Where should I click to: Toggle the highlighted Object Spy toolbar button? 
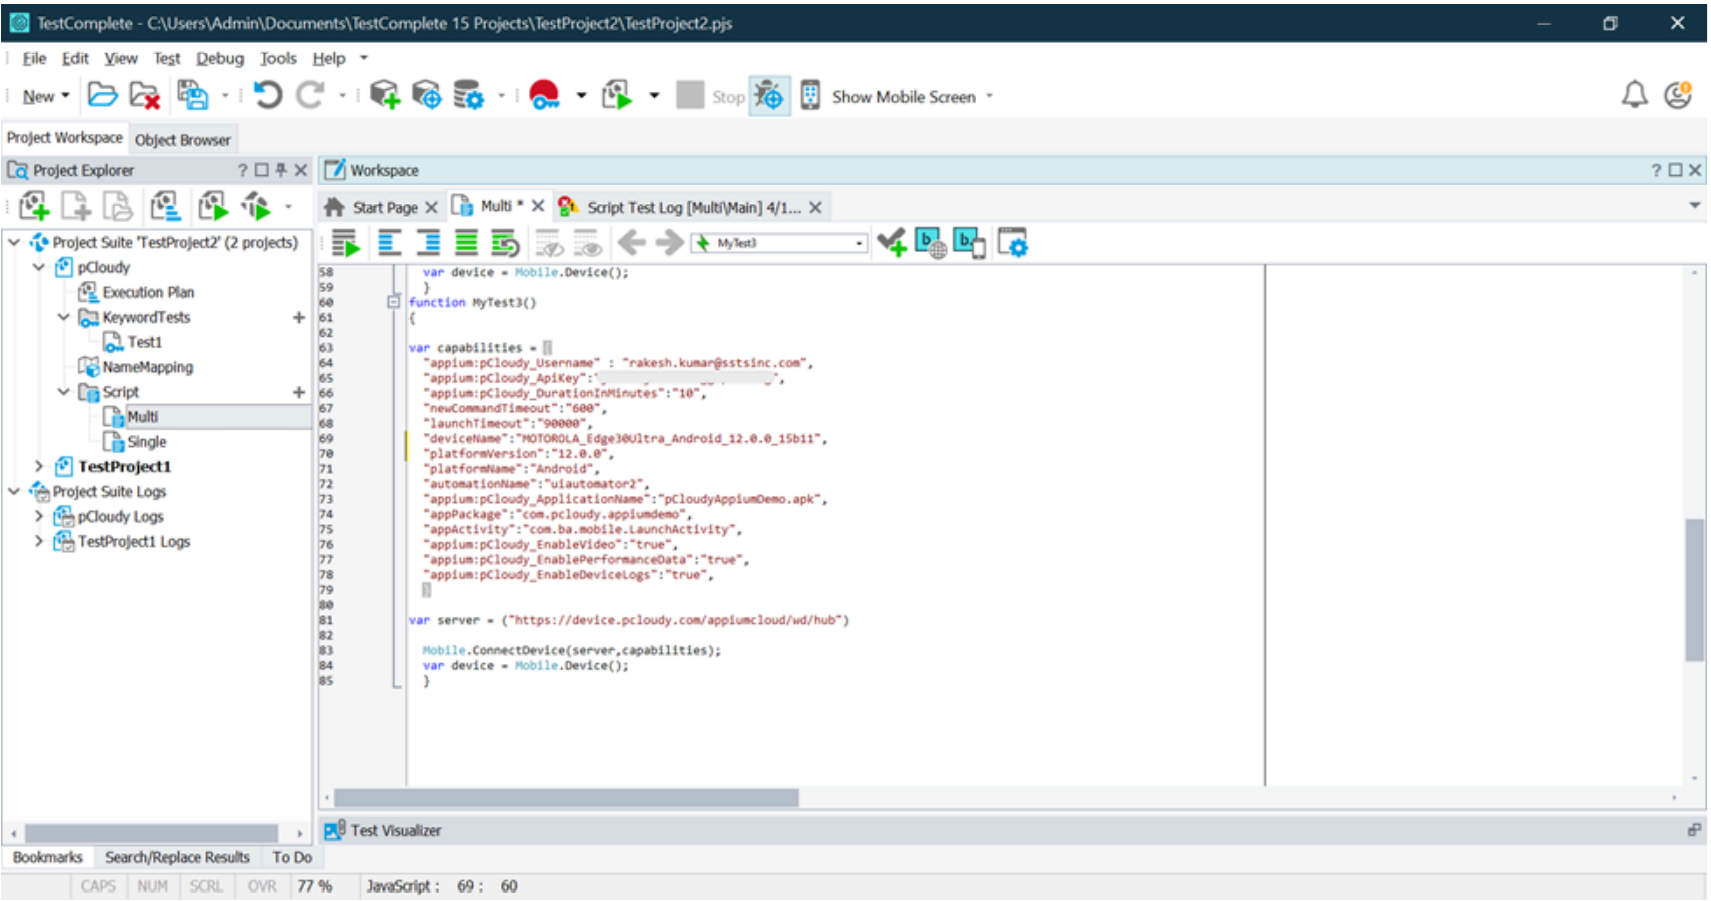click(769, 96)
